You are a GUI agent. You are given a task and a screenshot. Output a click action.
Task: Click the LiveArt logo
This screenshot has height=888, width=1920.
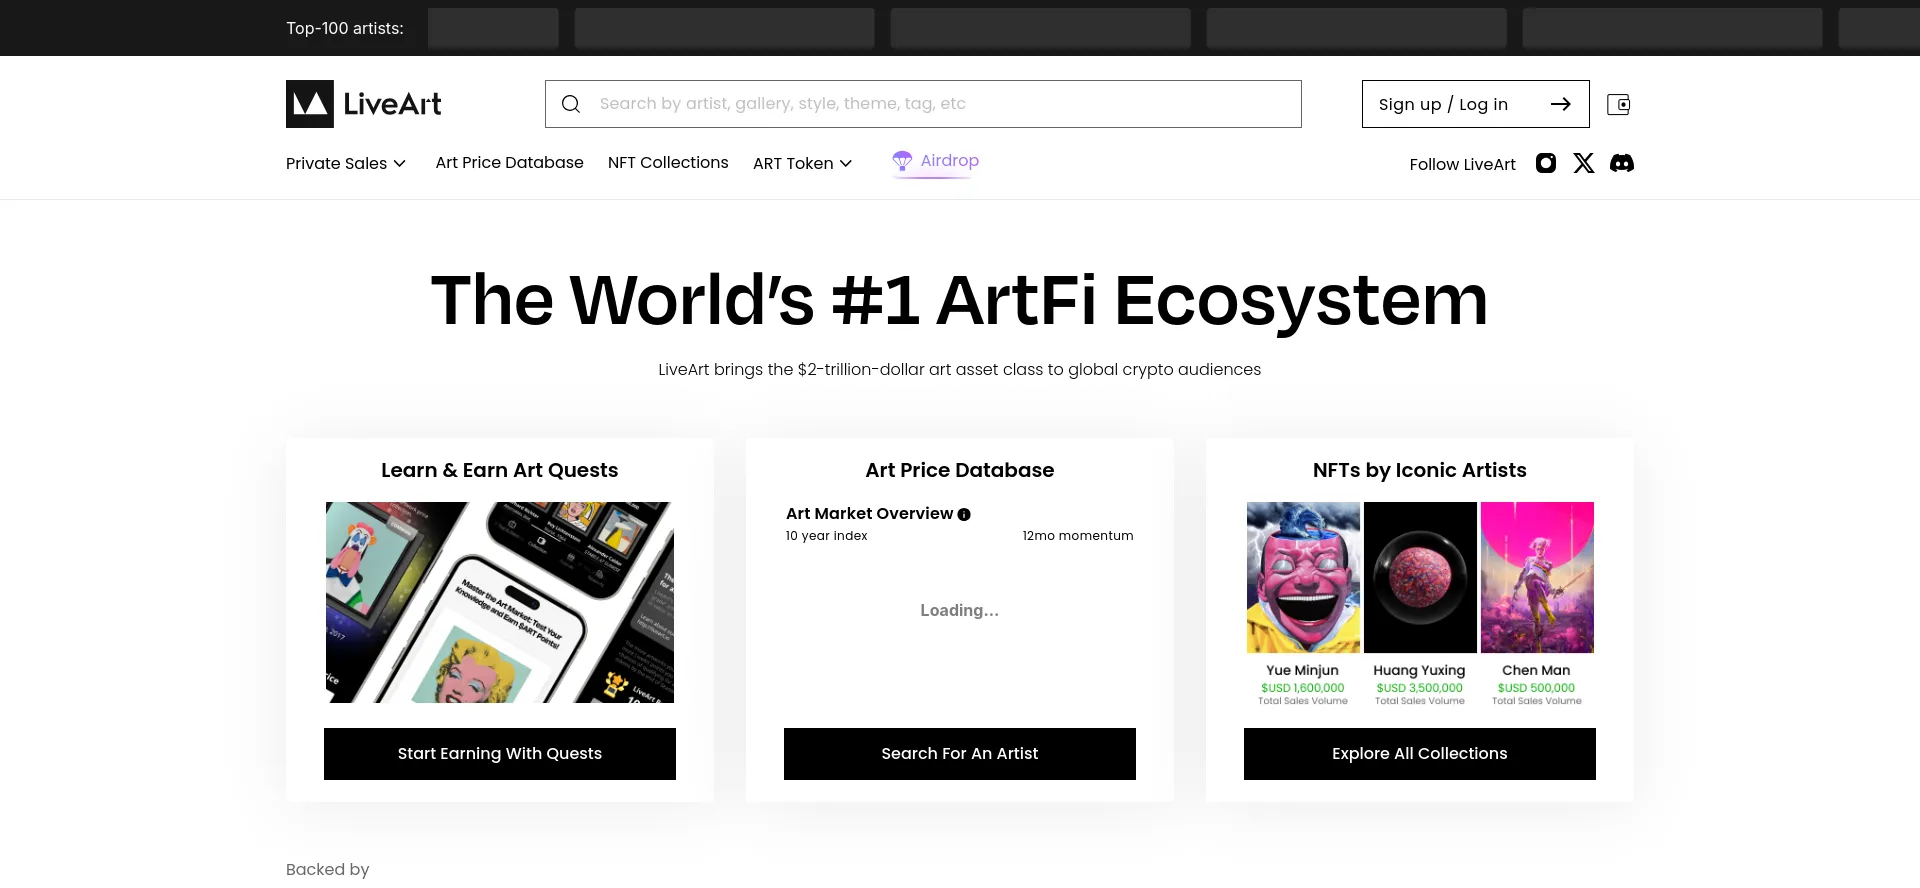364,104
